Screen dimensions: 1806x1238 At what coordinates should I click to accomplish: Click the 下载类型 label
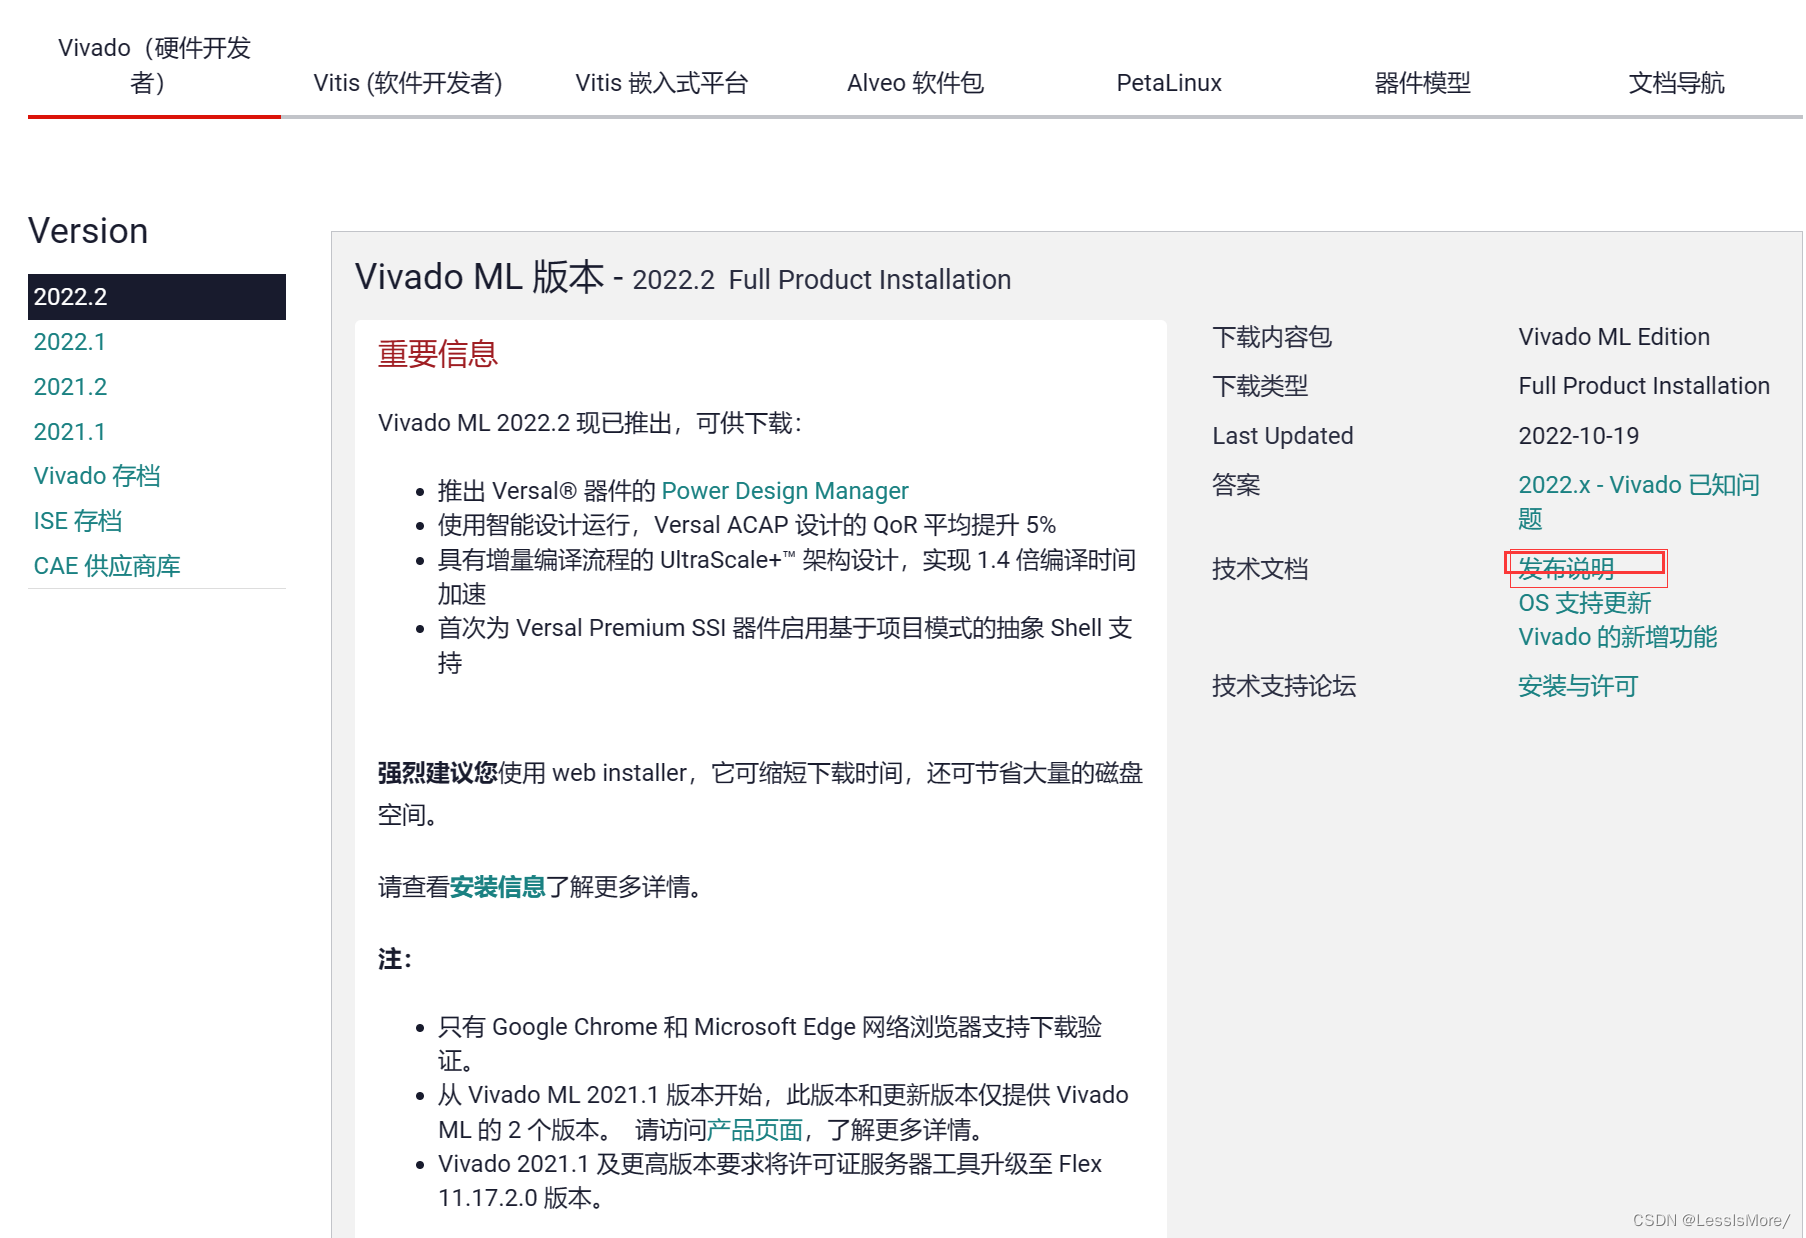(x=1260, y=386)
